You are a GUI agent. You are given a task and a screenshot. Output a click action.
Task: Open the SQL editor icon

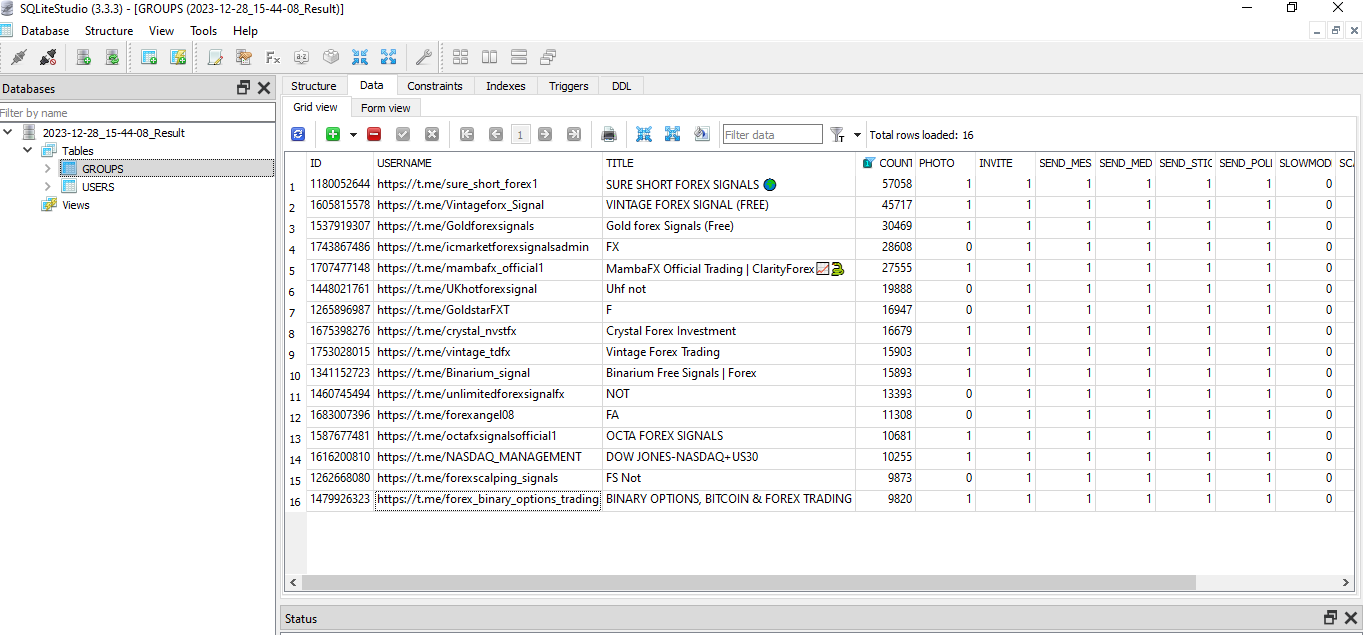coord(214,57)
